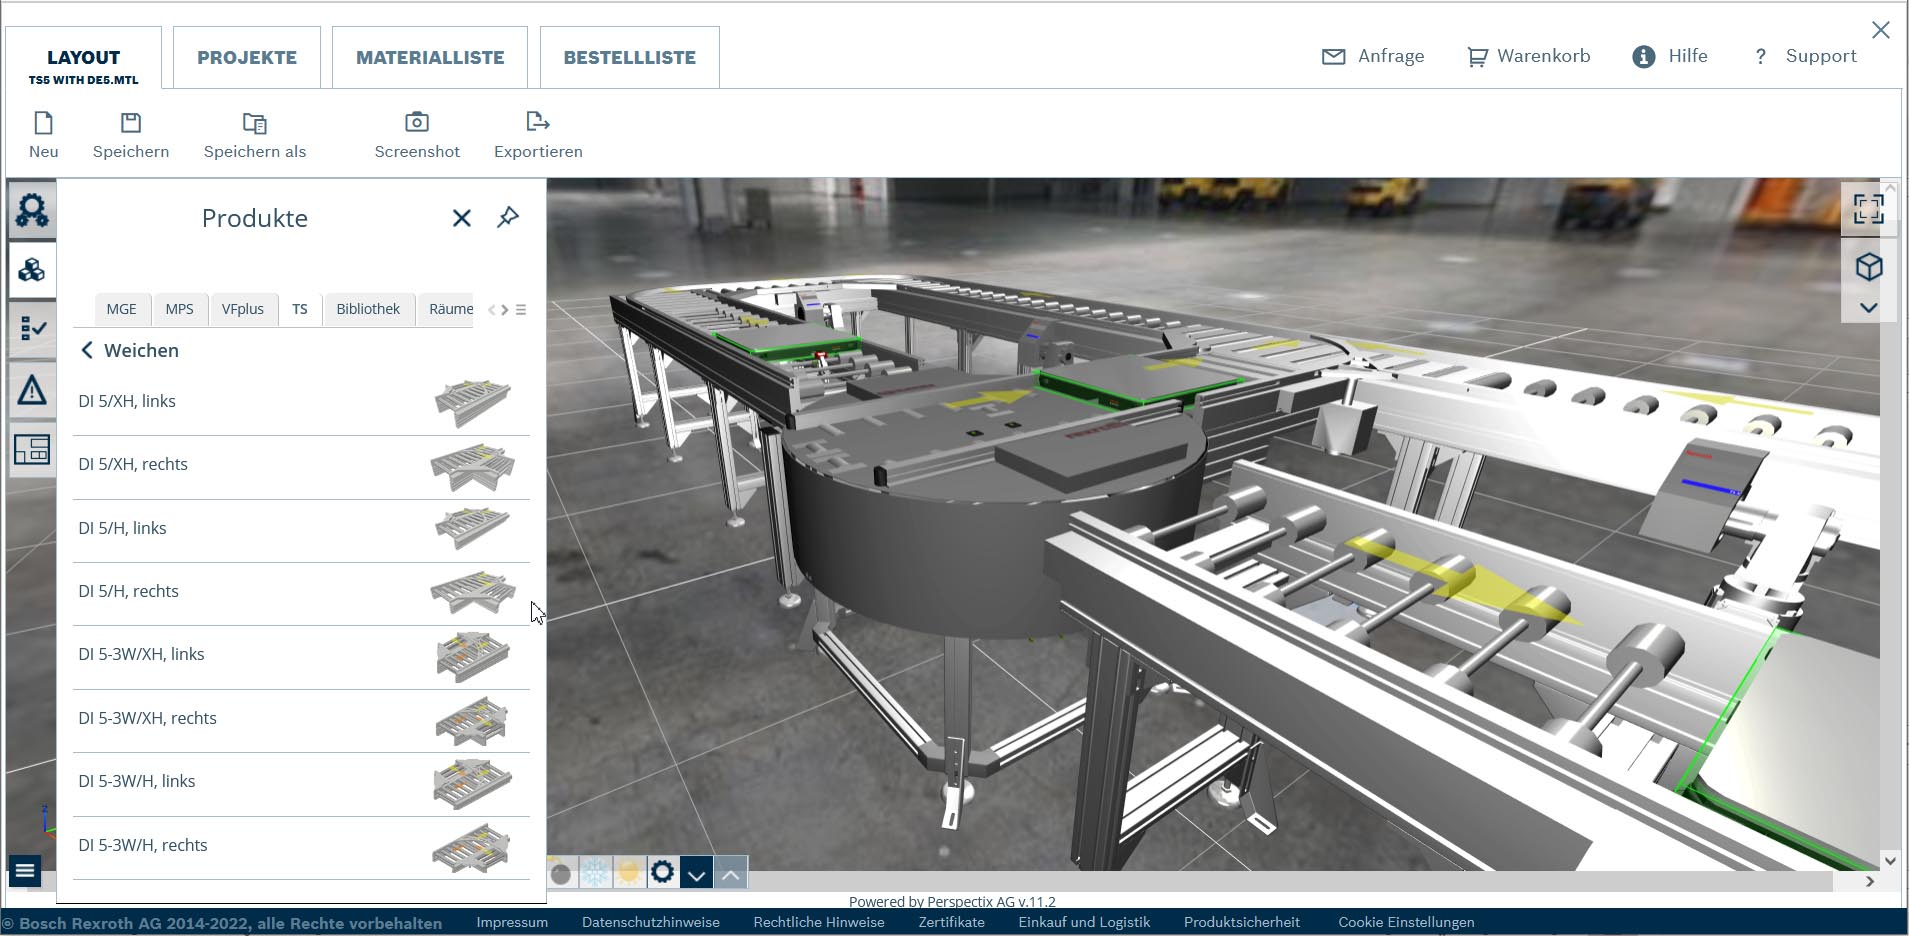The width and height of the screenshot is (1909, 936).
Task: Open the gears configuration sidebar icon
Action: click(x=32, y=210)
